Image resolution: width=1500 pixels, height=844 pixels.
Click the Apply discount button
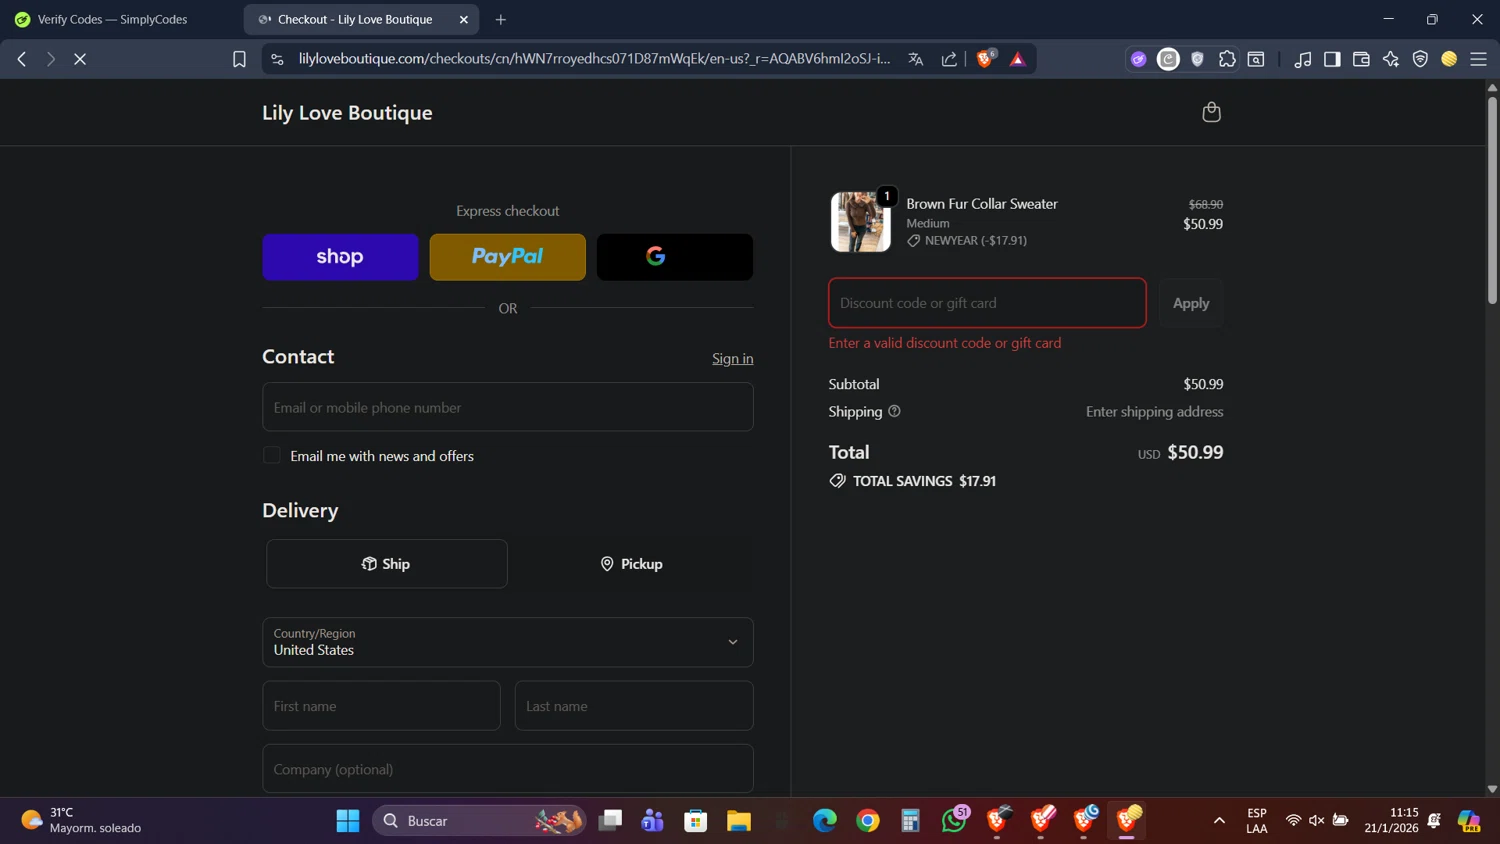point(1191,303)
